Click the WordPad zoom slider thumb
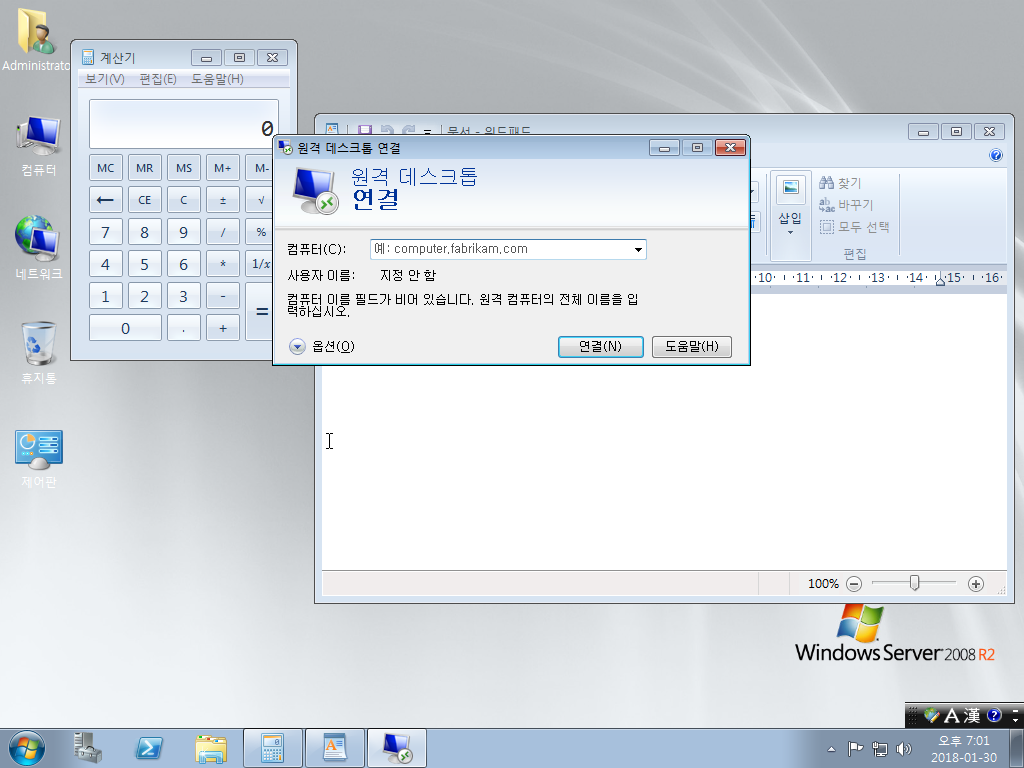 [x=914, y=583]
